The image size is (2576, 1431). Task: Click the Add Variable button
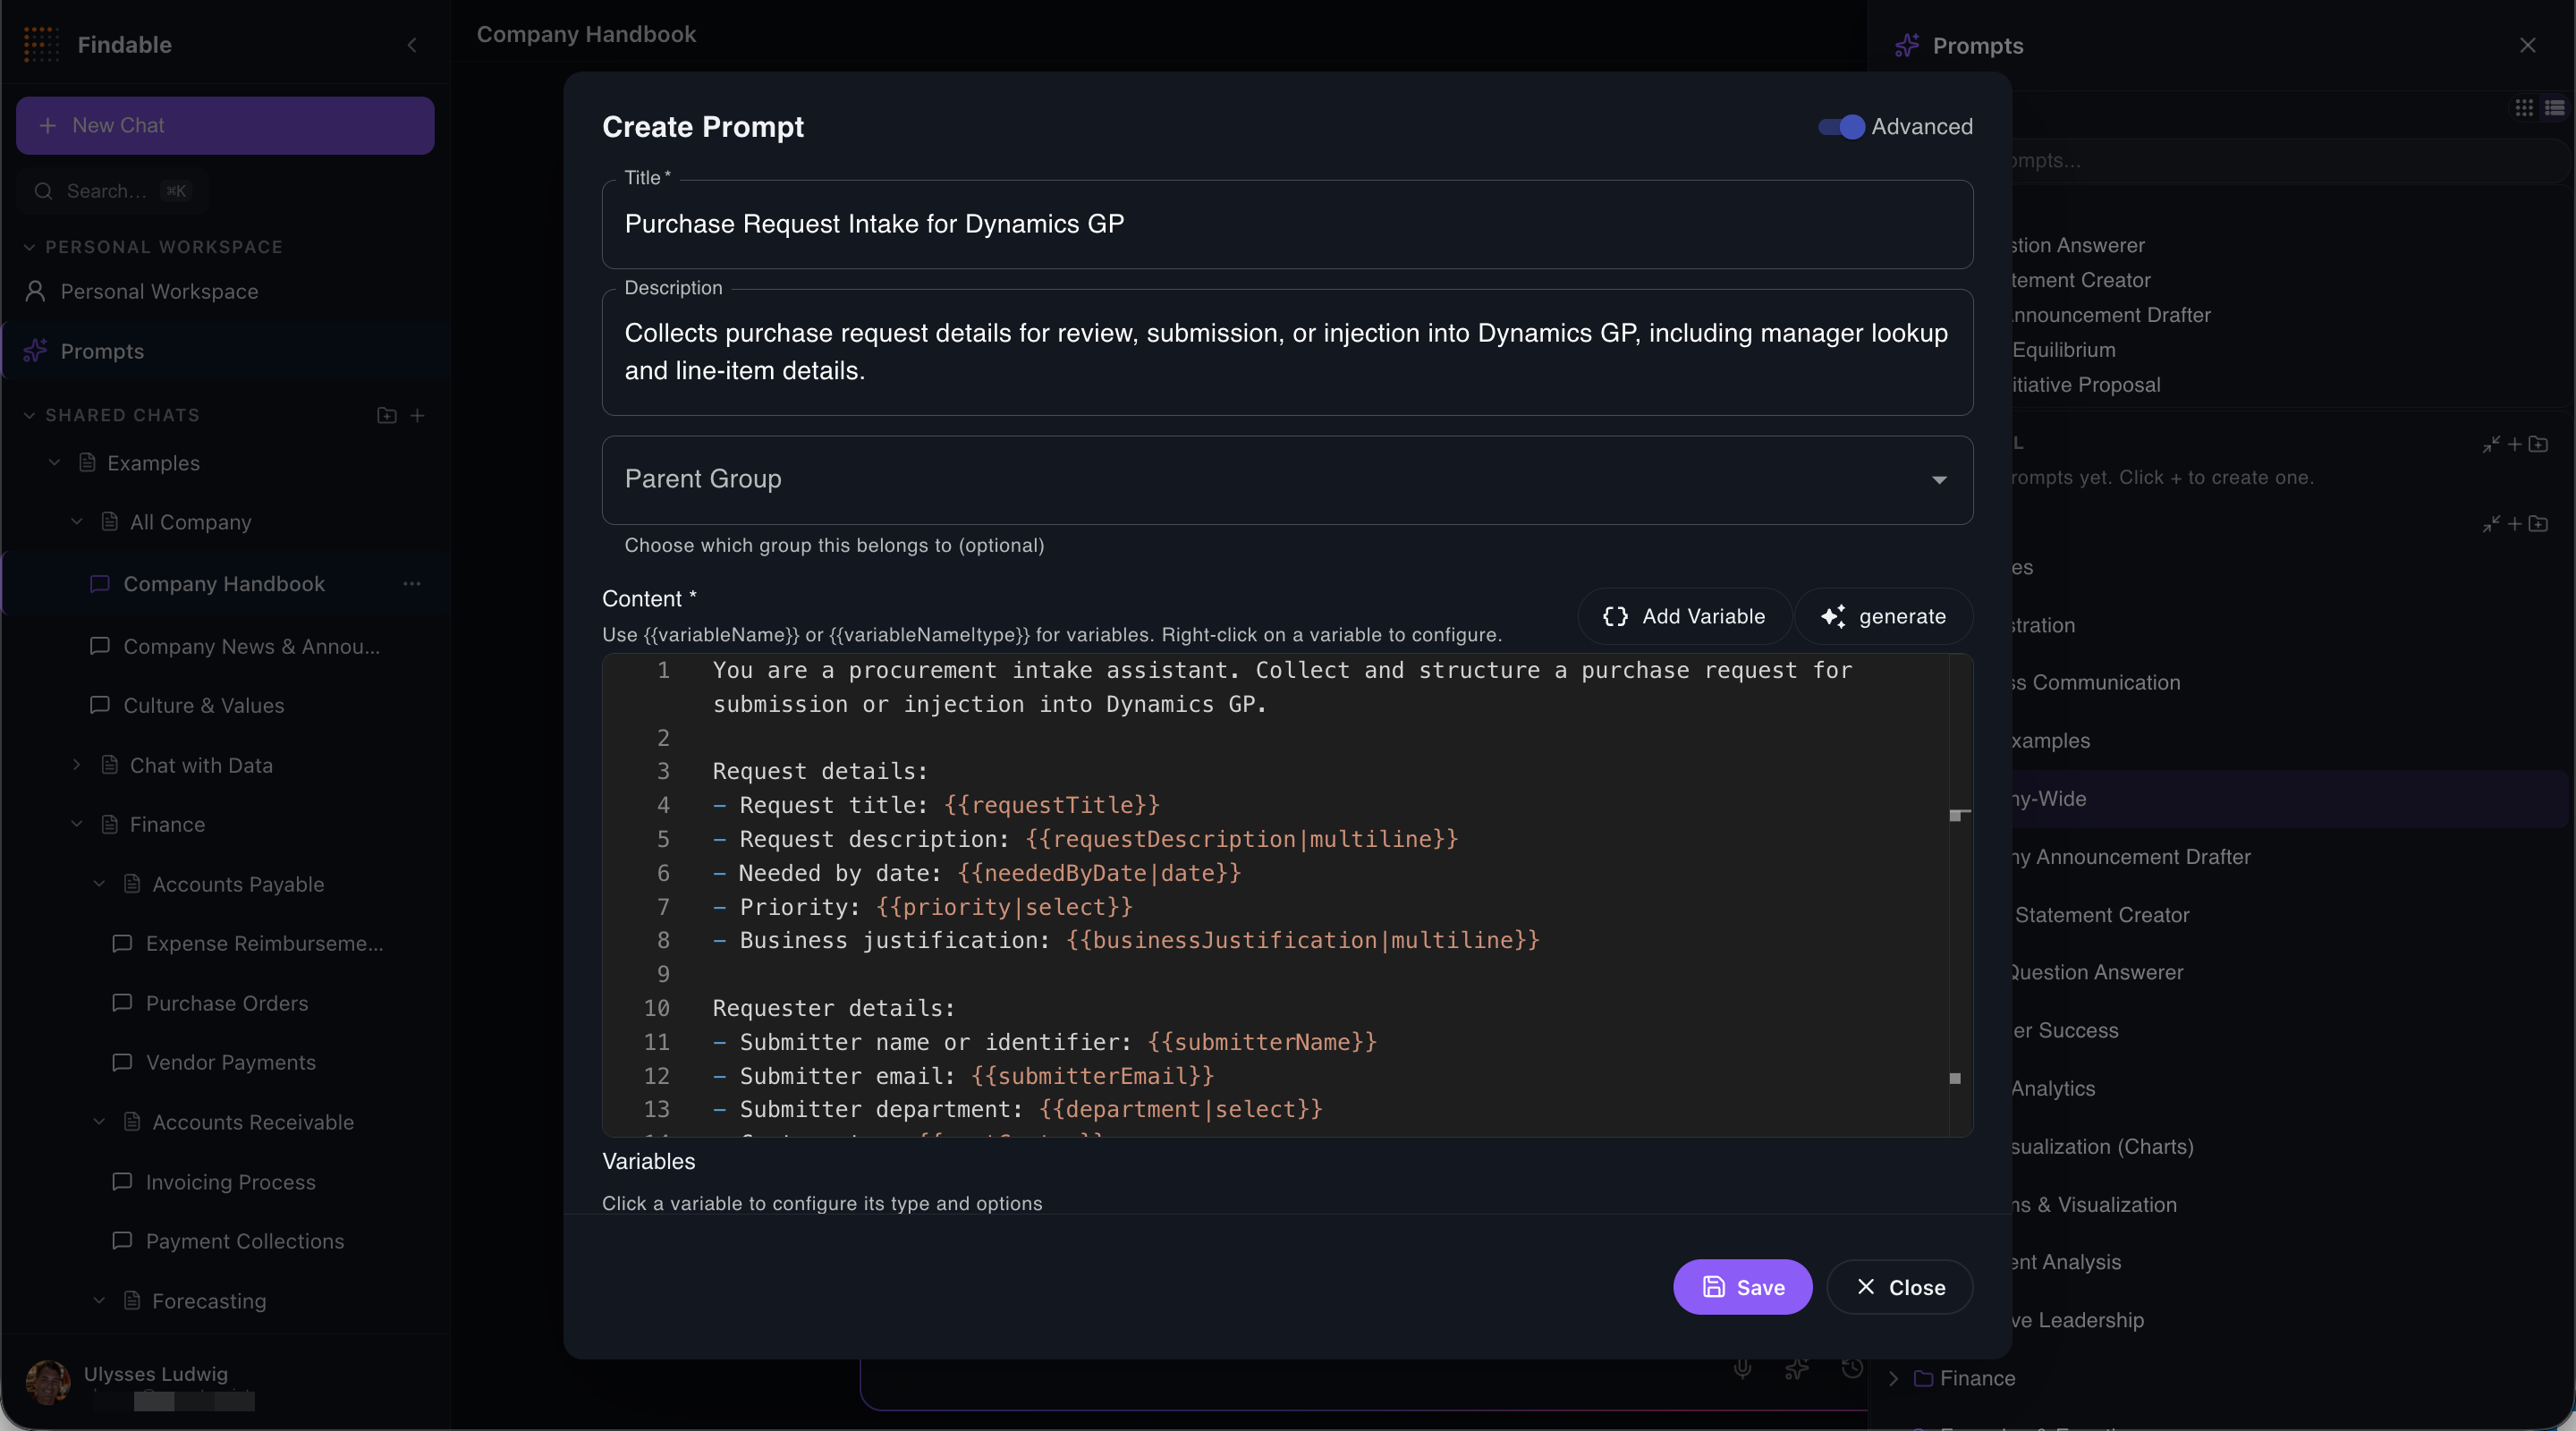[x=1684, y=616]
